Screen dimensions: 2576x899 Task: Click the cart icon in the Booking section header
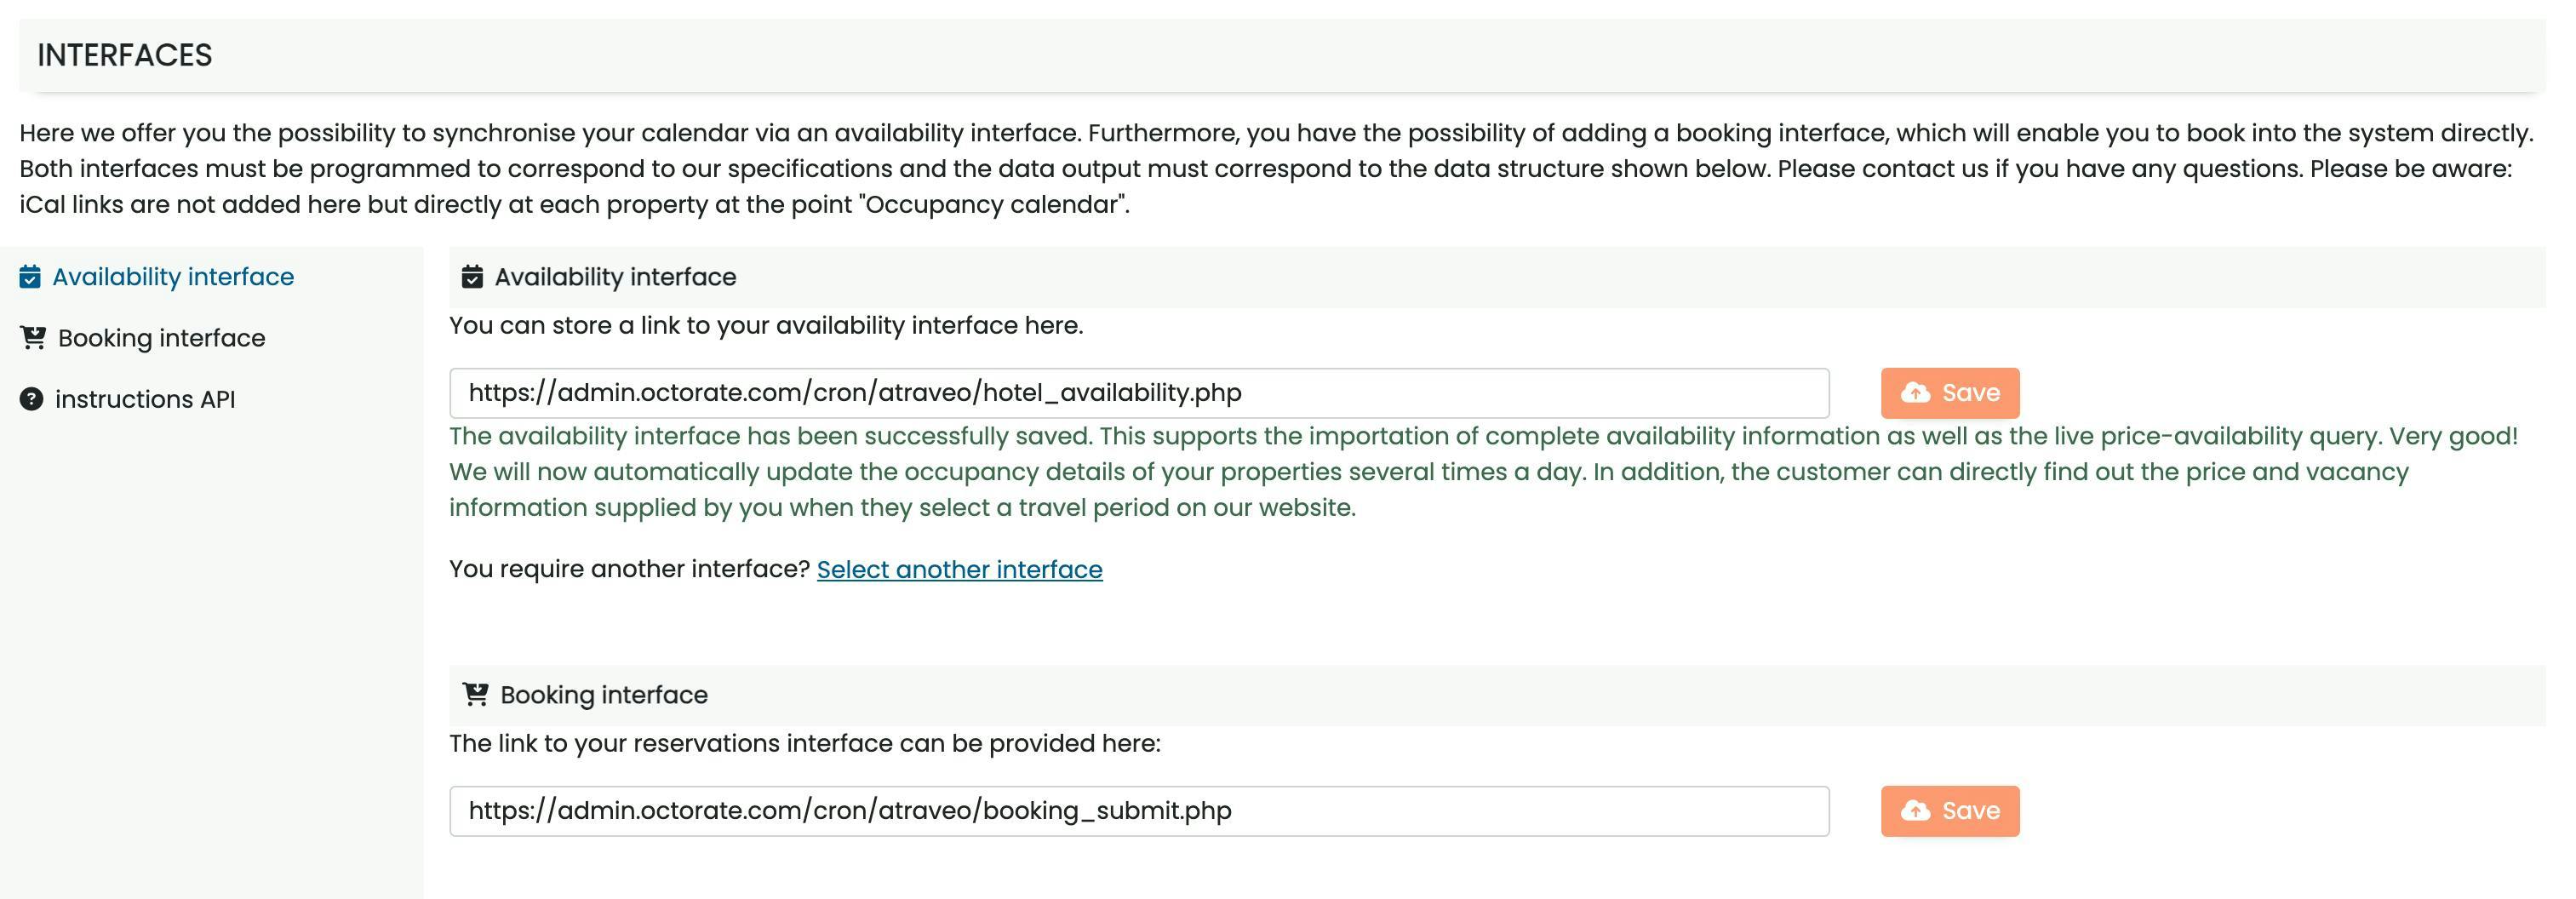pos(476,695)
